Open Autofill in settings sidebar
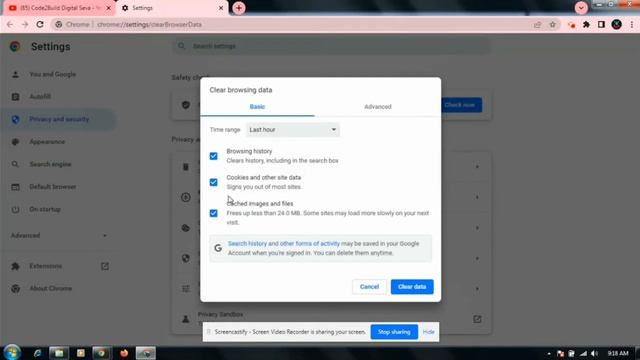640x360 pixels. [40, 97]
